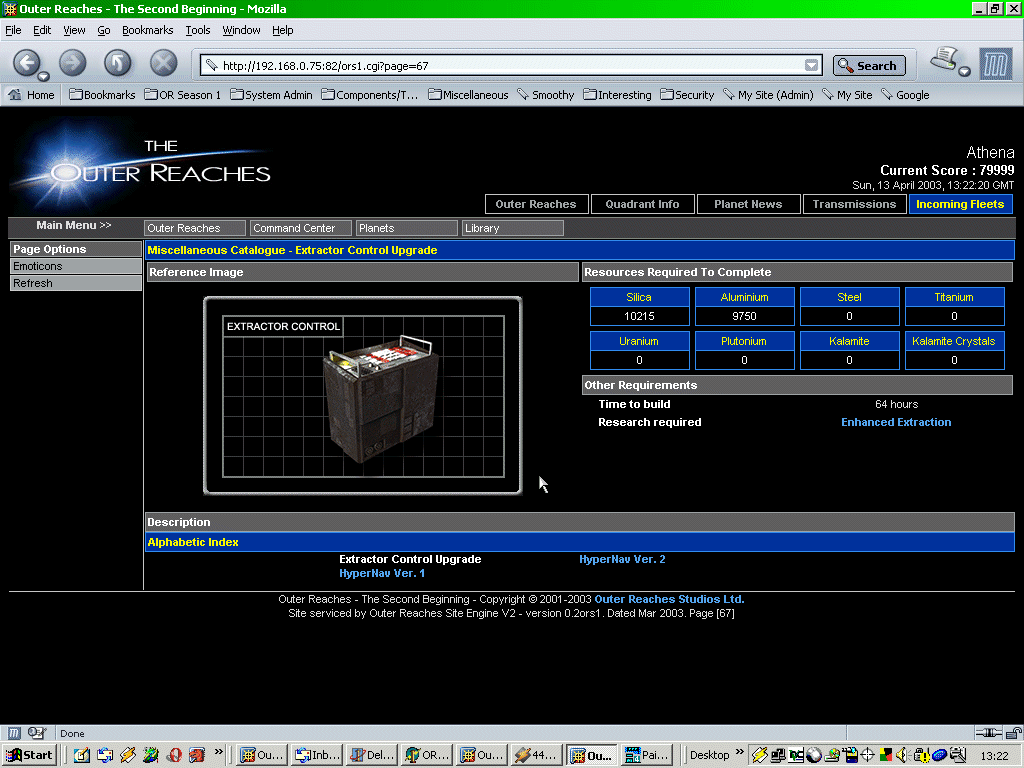Expand the URL bar history dropdown
This screenshot has height=768, width=1024.
(x=812, y=66)
